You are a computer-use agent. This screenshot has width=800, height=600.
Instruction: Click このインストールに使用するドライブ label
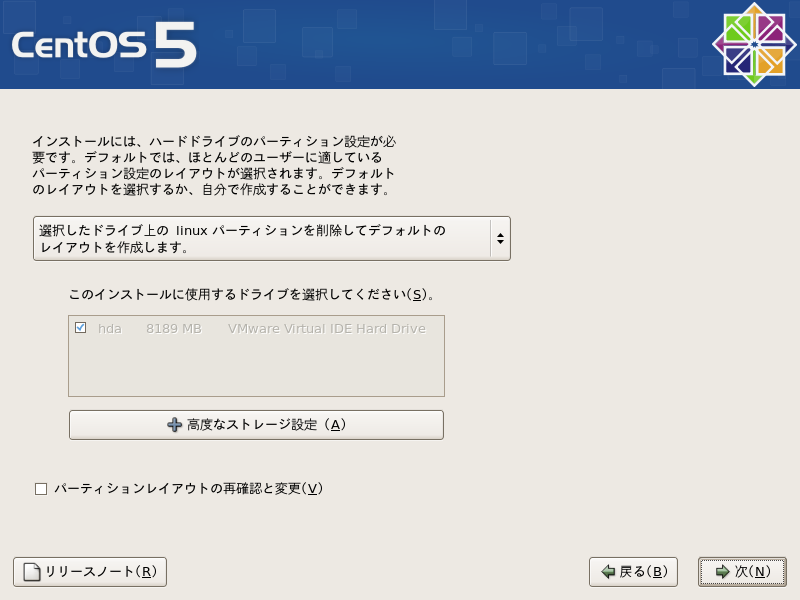point(252,294)
